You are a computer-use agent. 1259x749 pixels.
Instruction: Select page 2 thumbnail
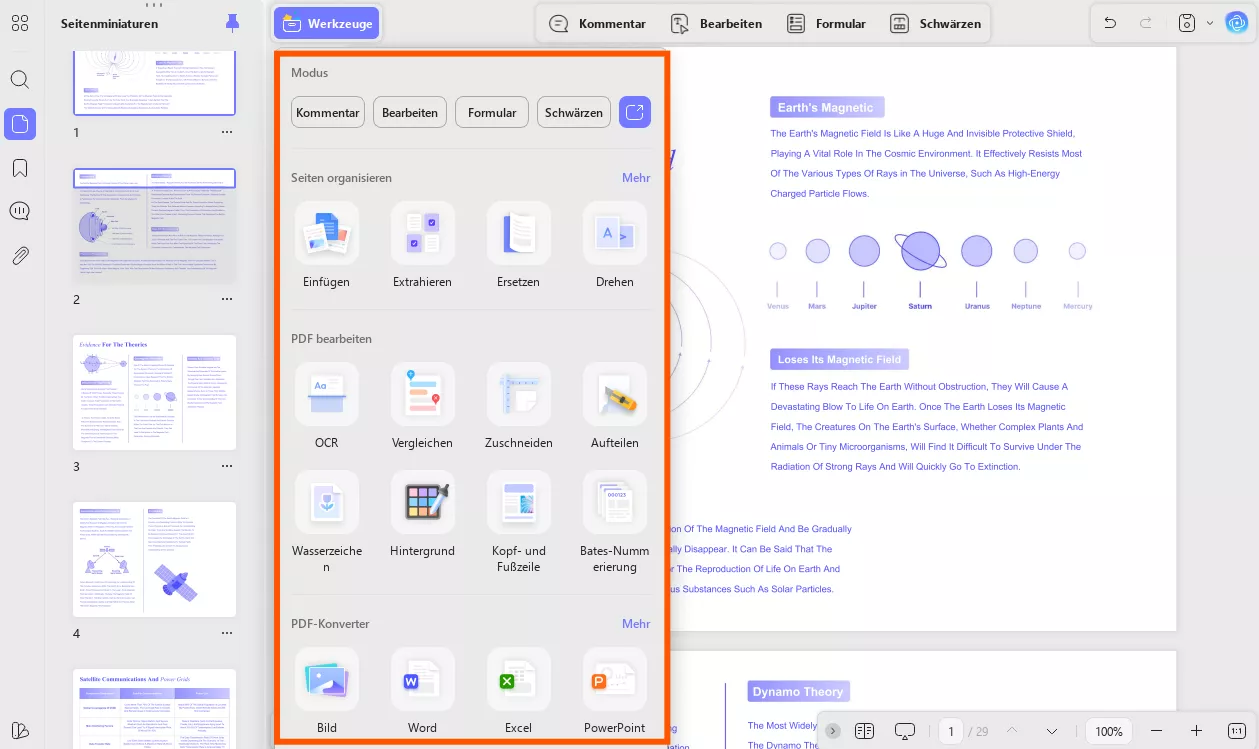[155, 226]
